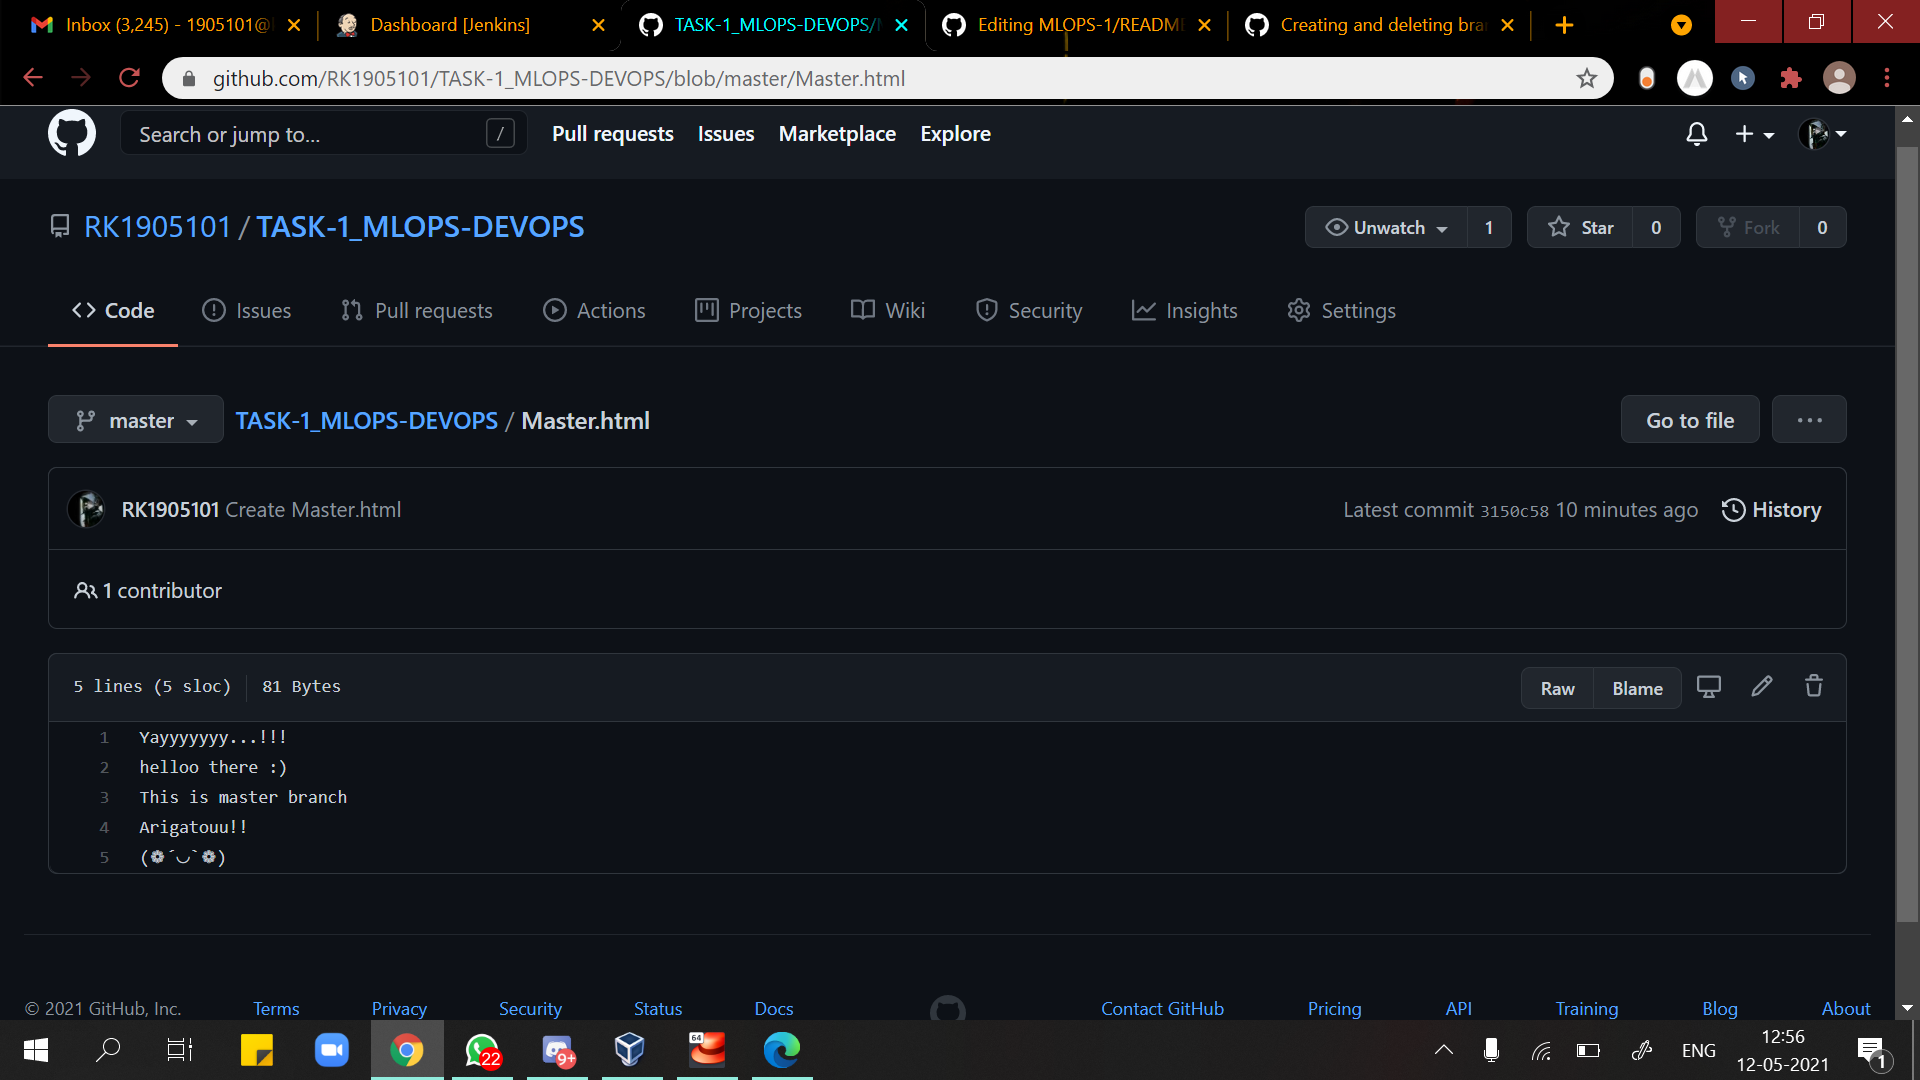Star the repository
The width and height of the screenshot is (1920, 1080).
click(x=1580, y=227)
